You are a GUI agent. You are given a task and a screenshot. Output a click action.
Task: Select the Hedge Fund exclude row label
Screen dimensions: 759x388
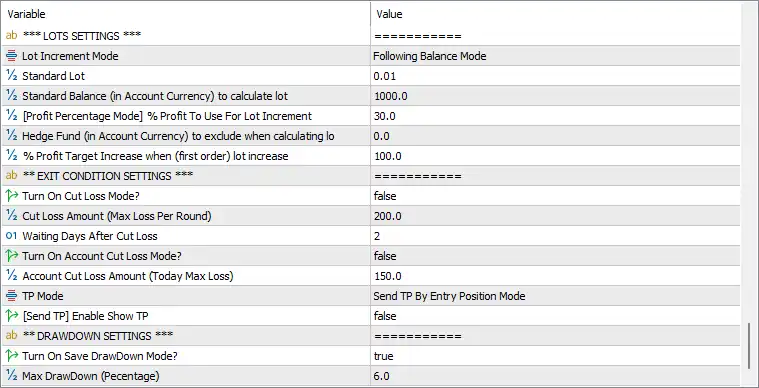coord(178,136)
